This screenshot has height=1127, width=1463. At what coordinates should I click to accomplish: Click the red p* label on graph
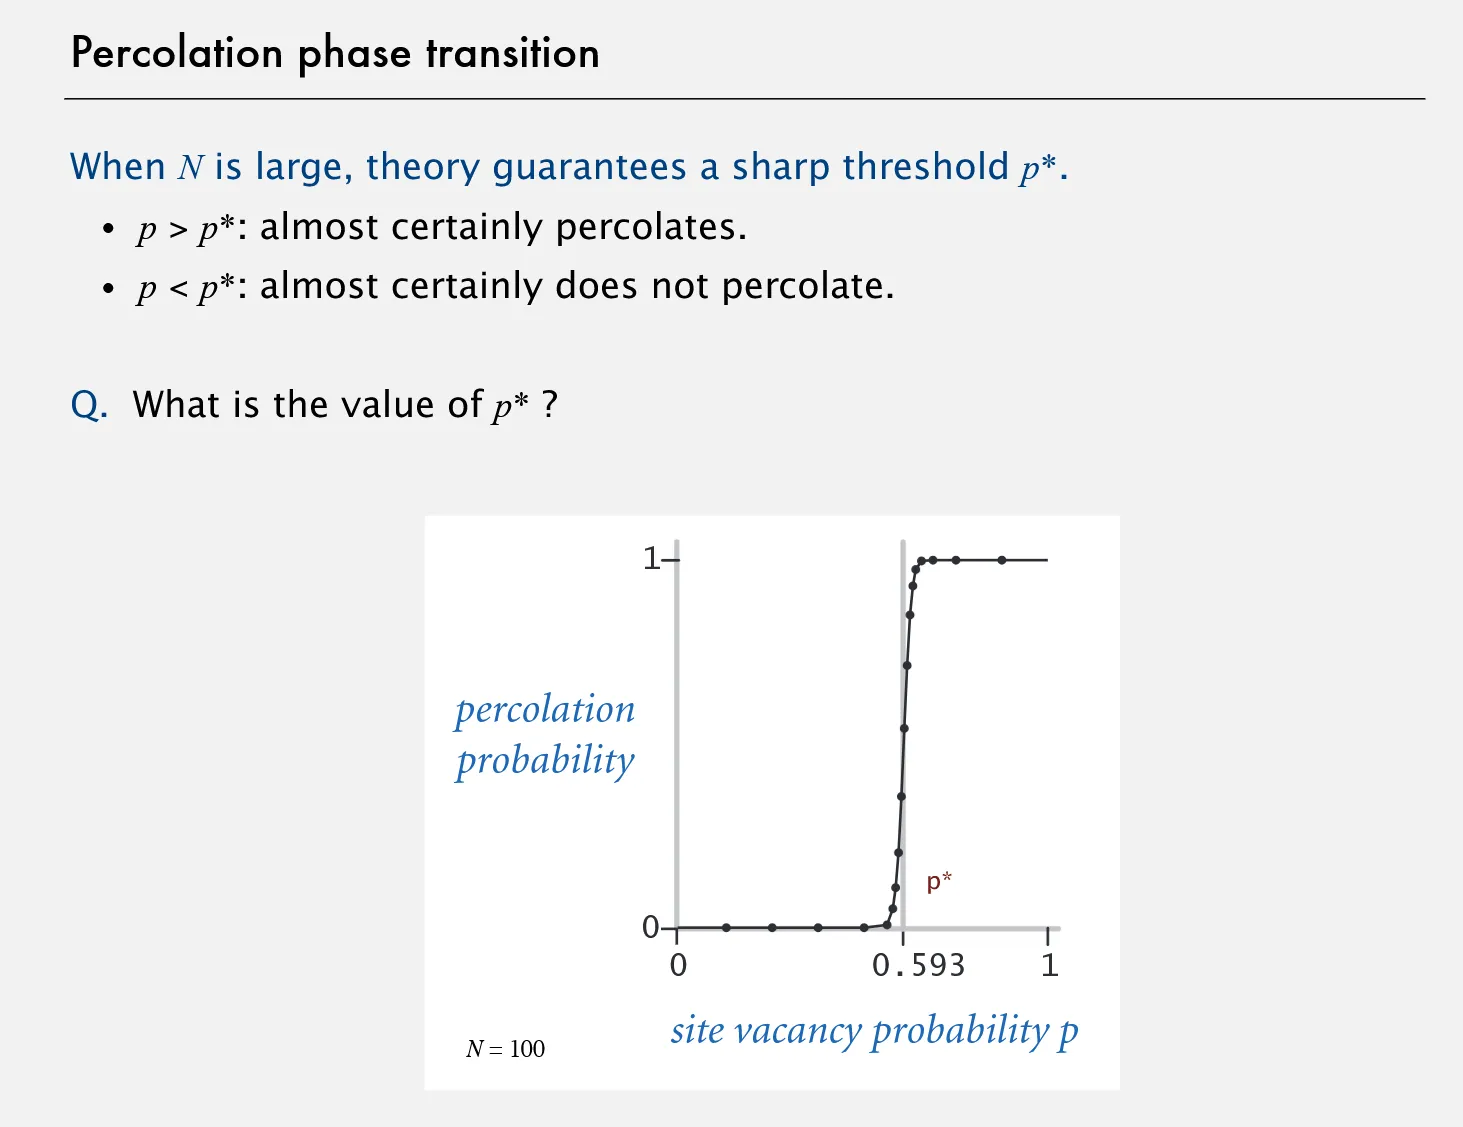[x=939, y=881]
